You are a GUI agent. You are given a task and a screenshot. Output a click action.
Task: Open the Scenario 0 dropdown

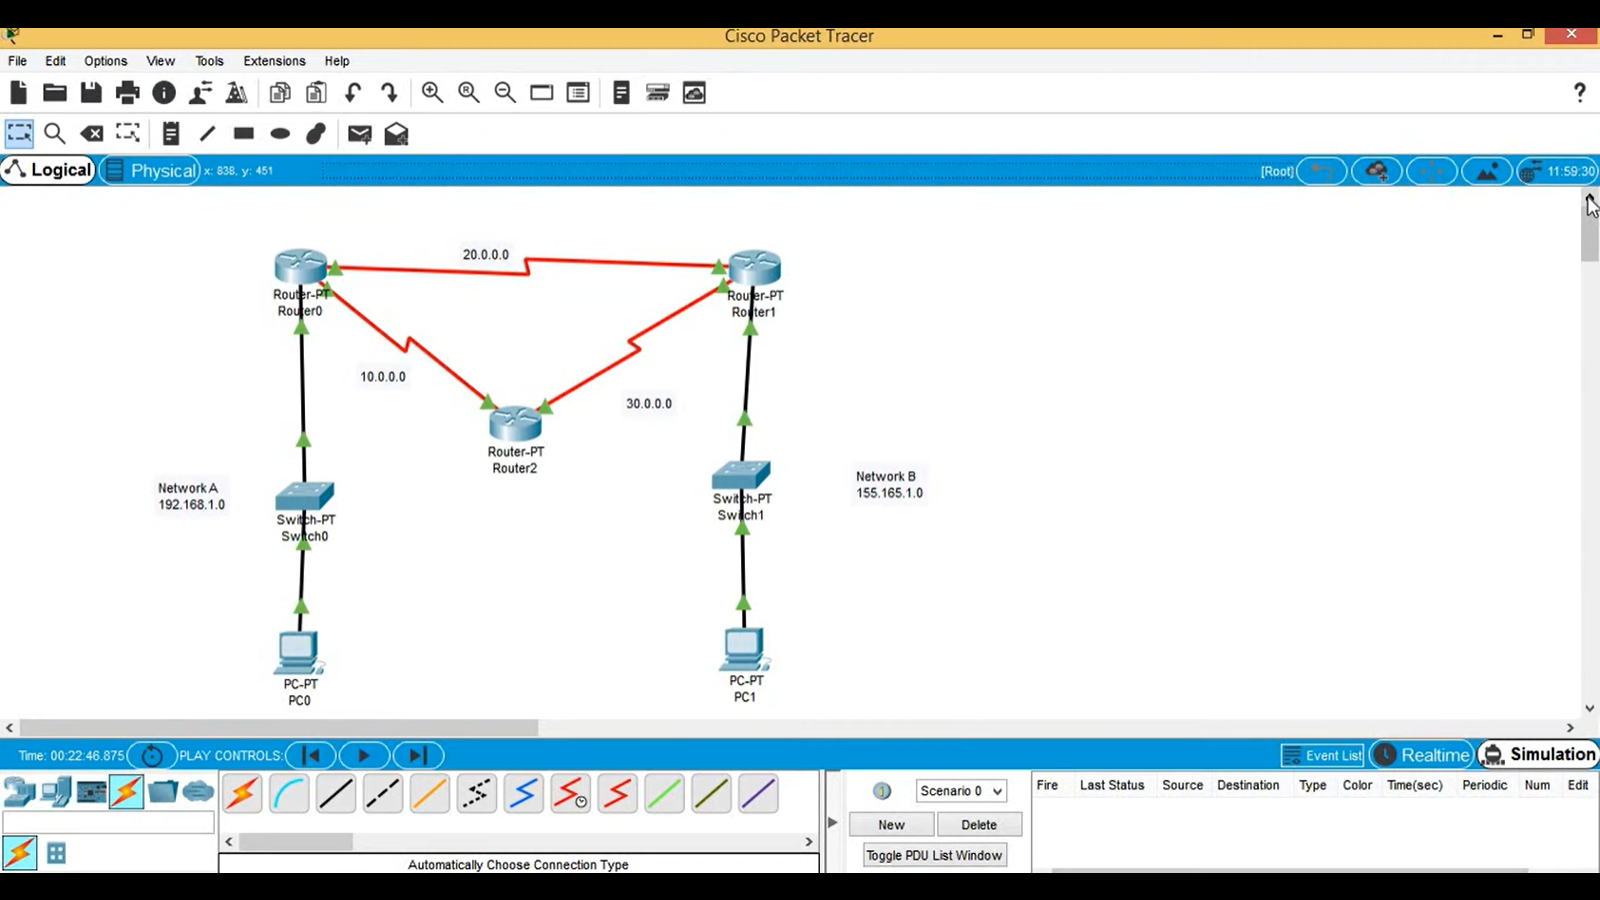[x=960, y=791]
